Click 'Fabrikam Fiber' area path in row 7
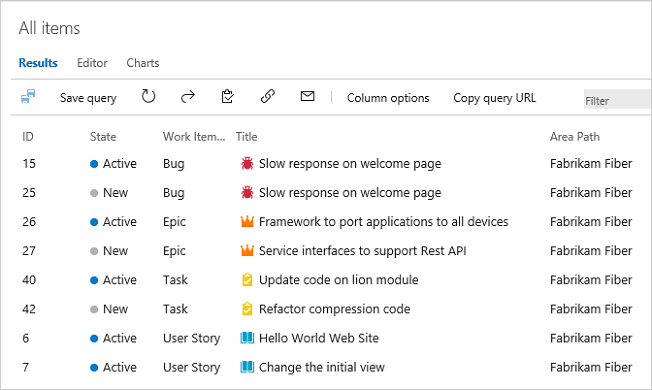 (591, 367)
